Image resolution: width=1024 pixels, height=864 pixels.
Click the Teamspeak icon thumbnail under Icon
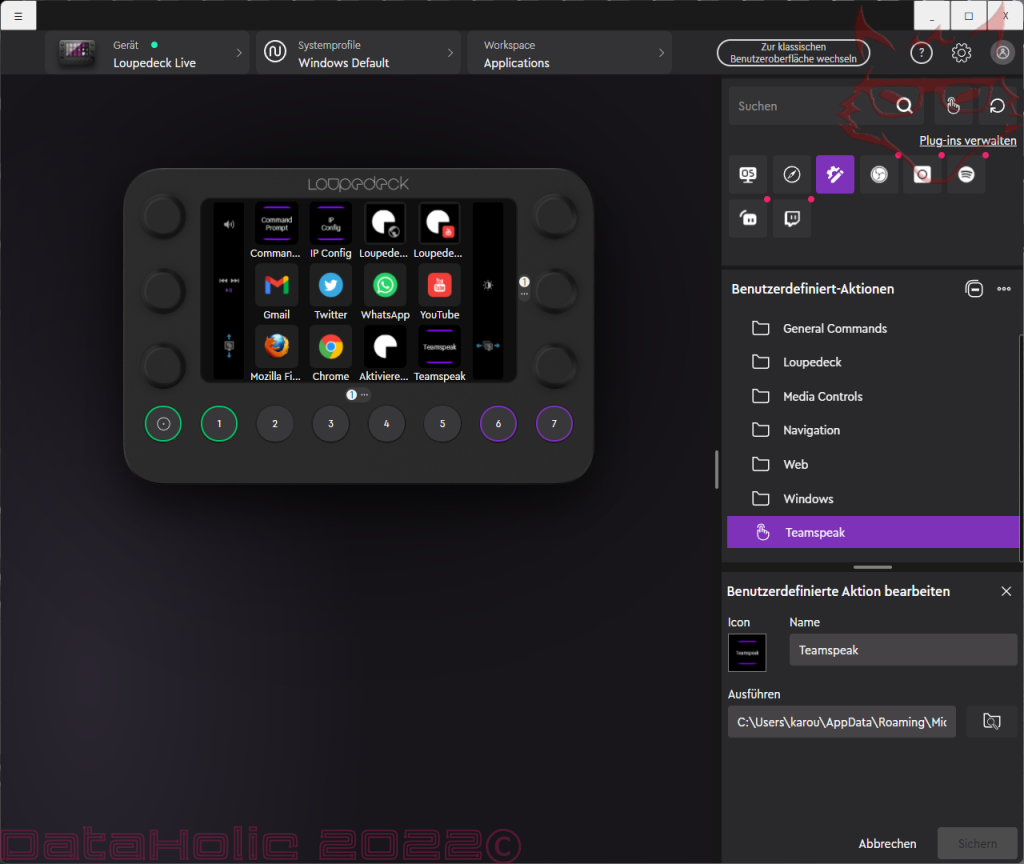747,652
